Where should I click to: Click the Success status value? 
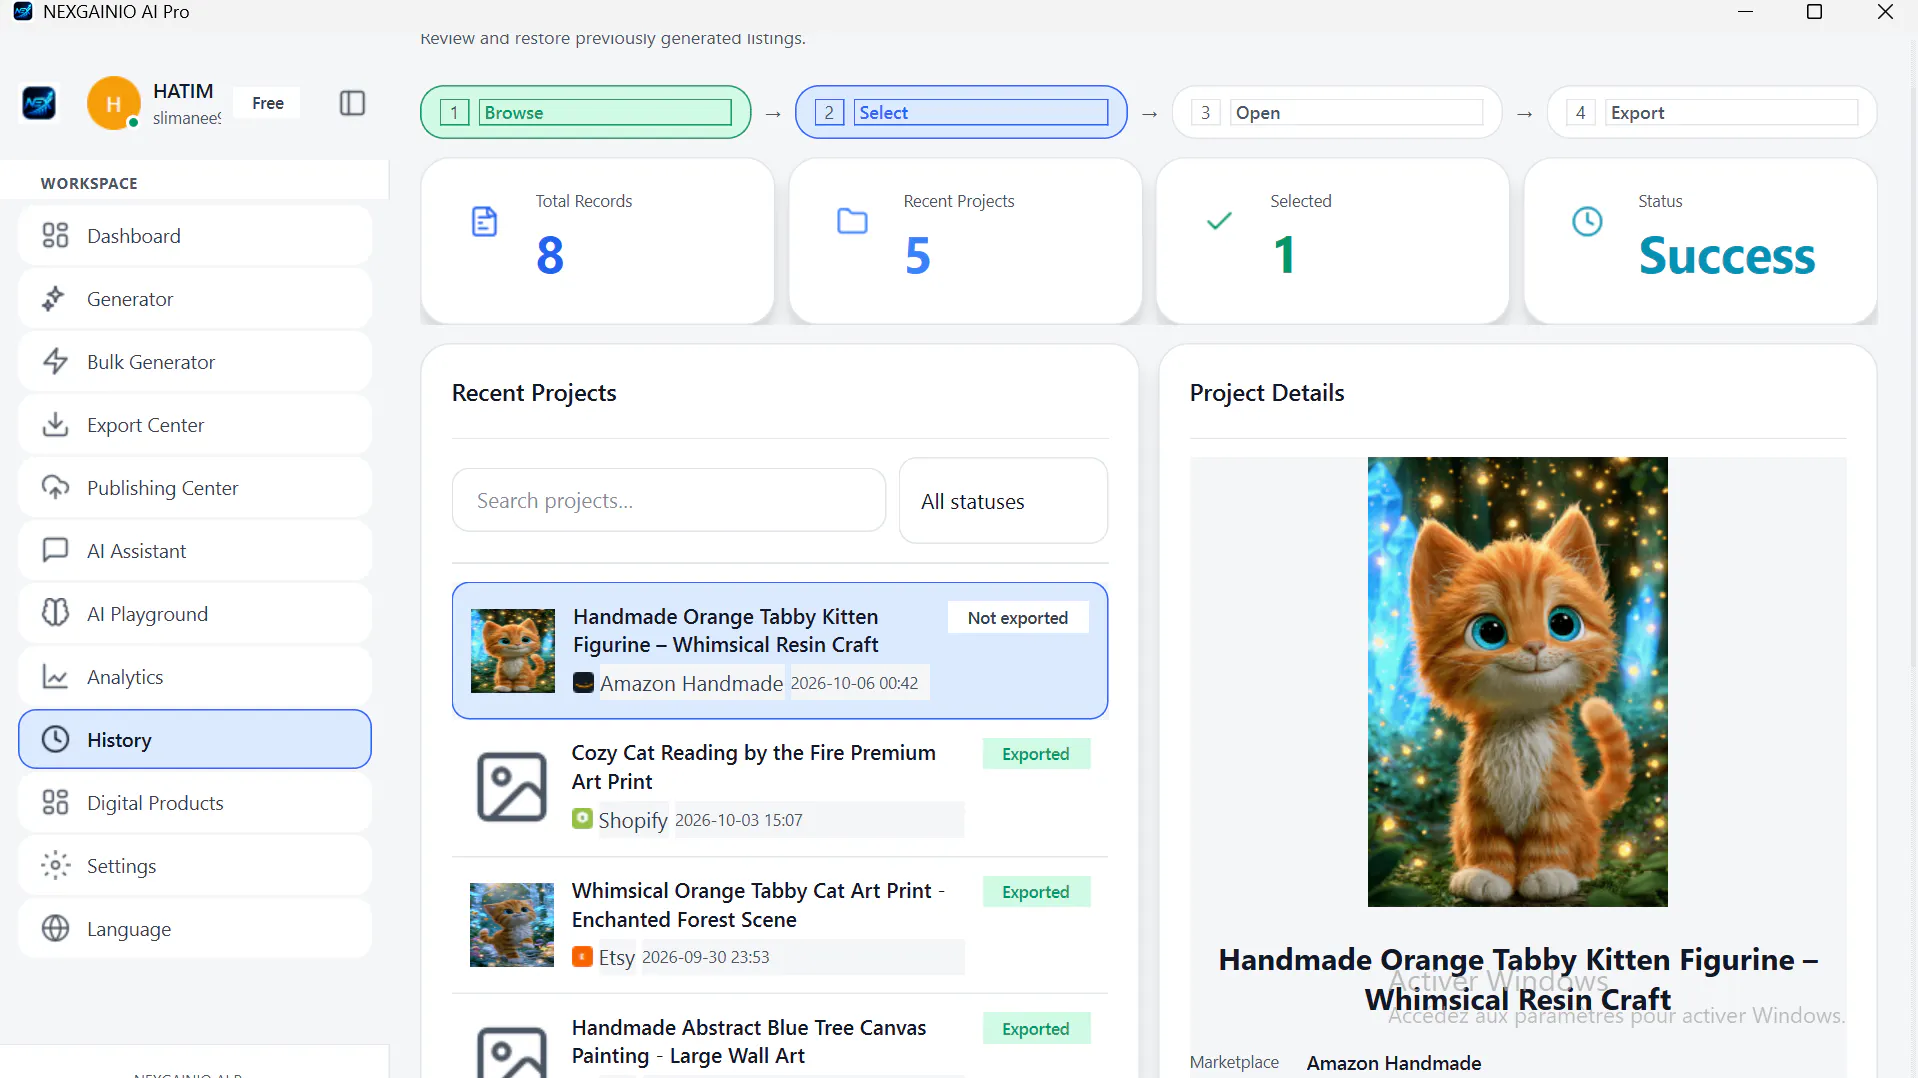(1727, 256)
